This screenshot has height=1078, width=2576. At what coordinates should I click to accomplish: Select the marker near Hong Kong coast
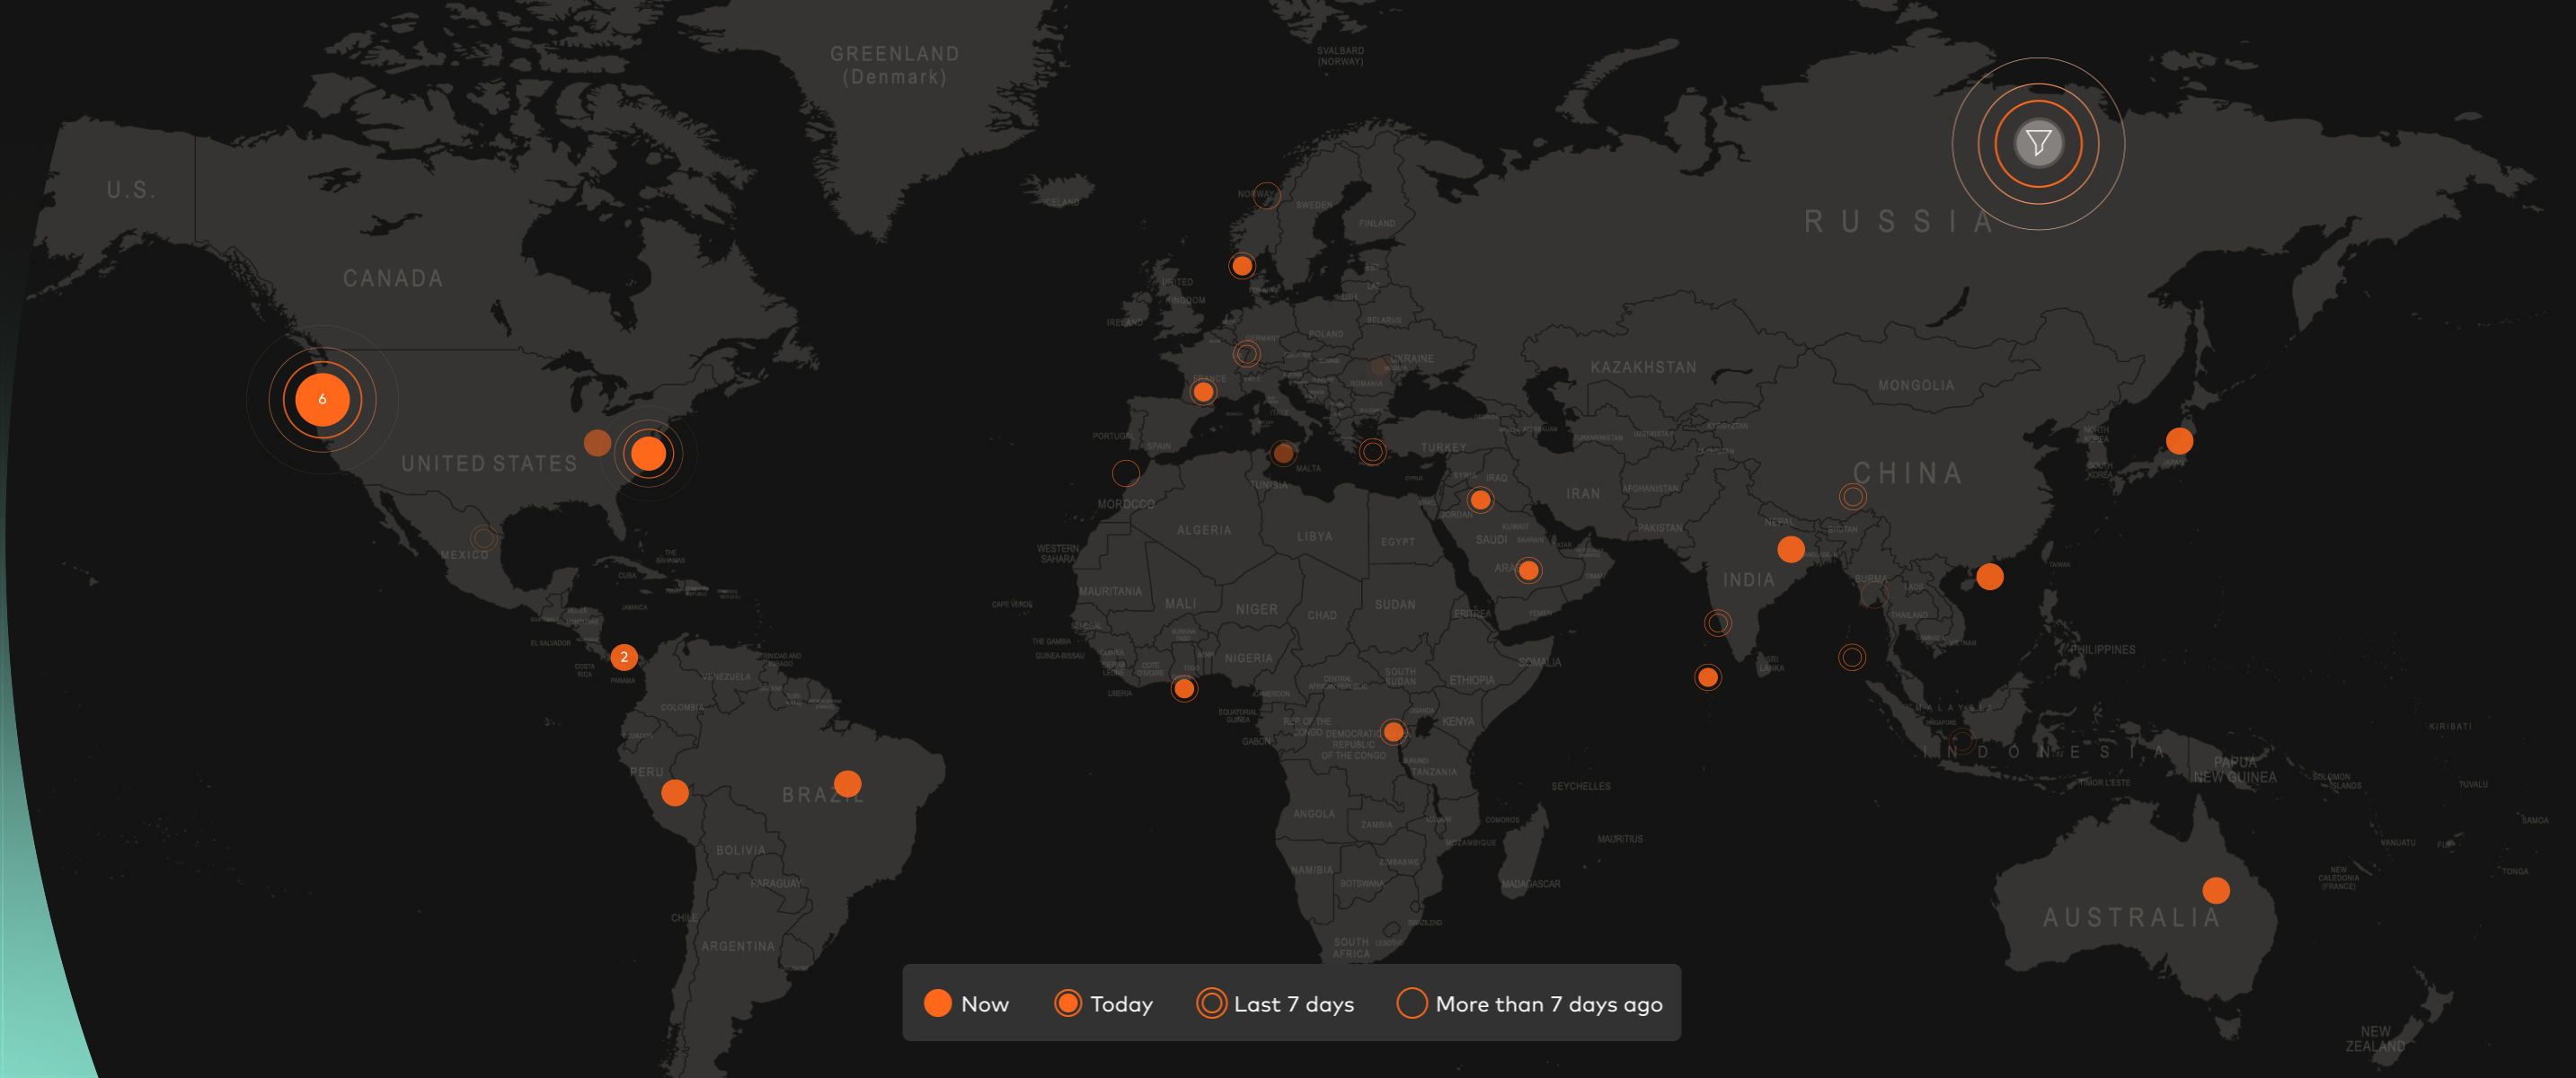(x=1989, y=577)
